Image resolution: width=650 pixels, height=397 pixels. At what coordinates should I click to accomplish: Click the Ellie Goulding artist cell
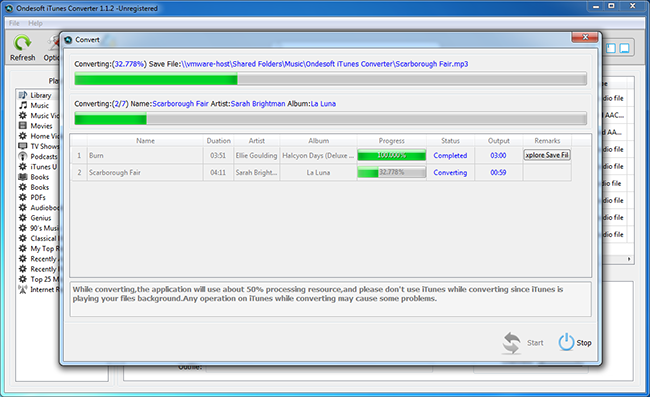tap(257, 155)
